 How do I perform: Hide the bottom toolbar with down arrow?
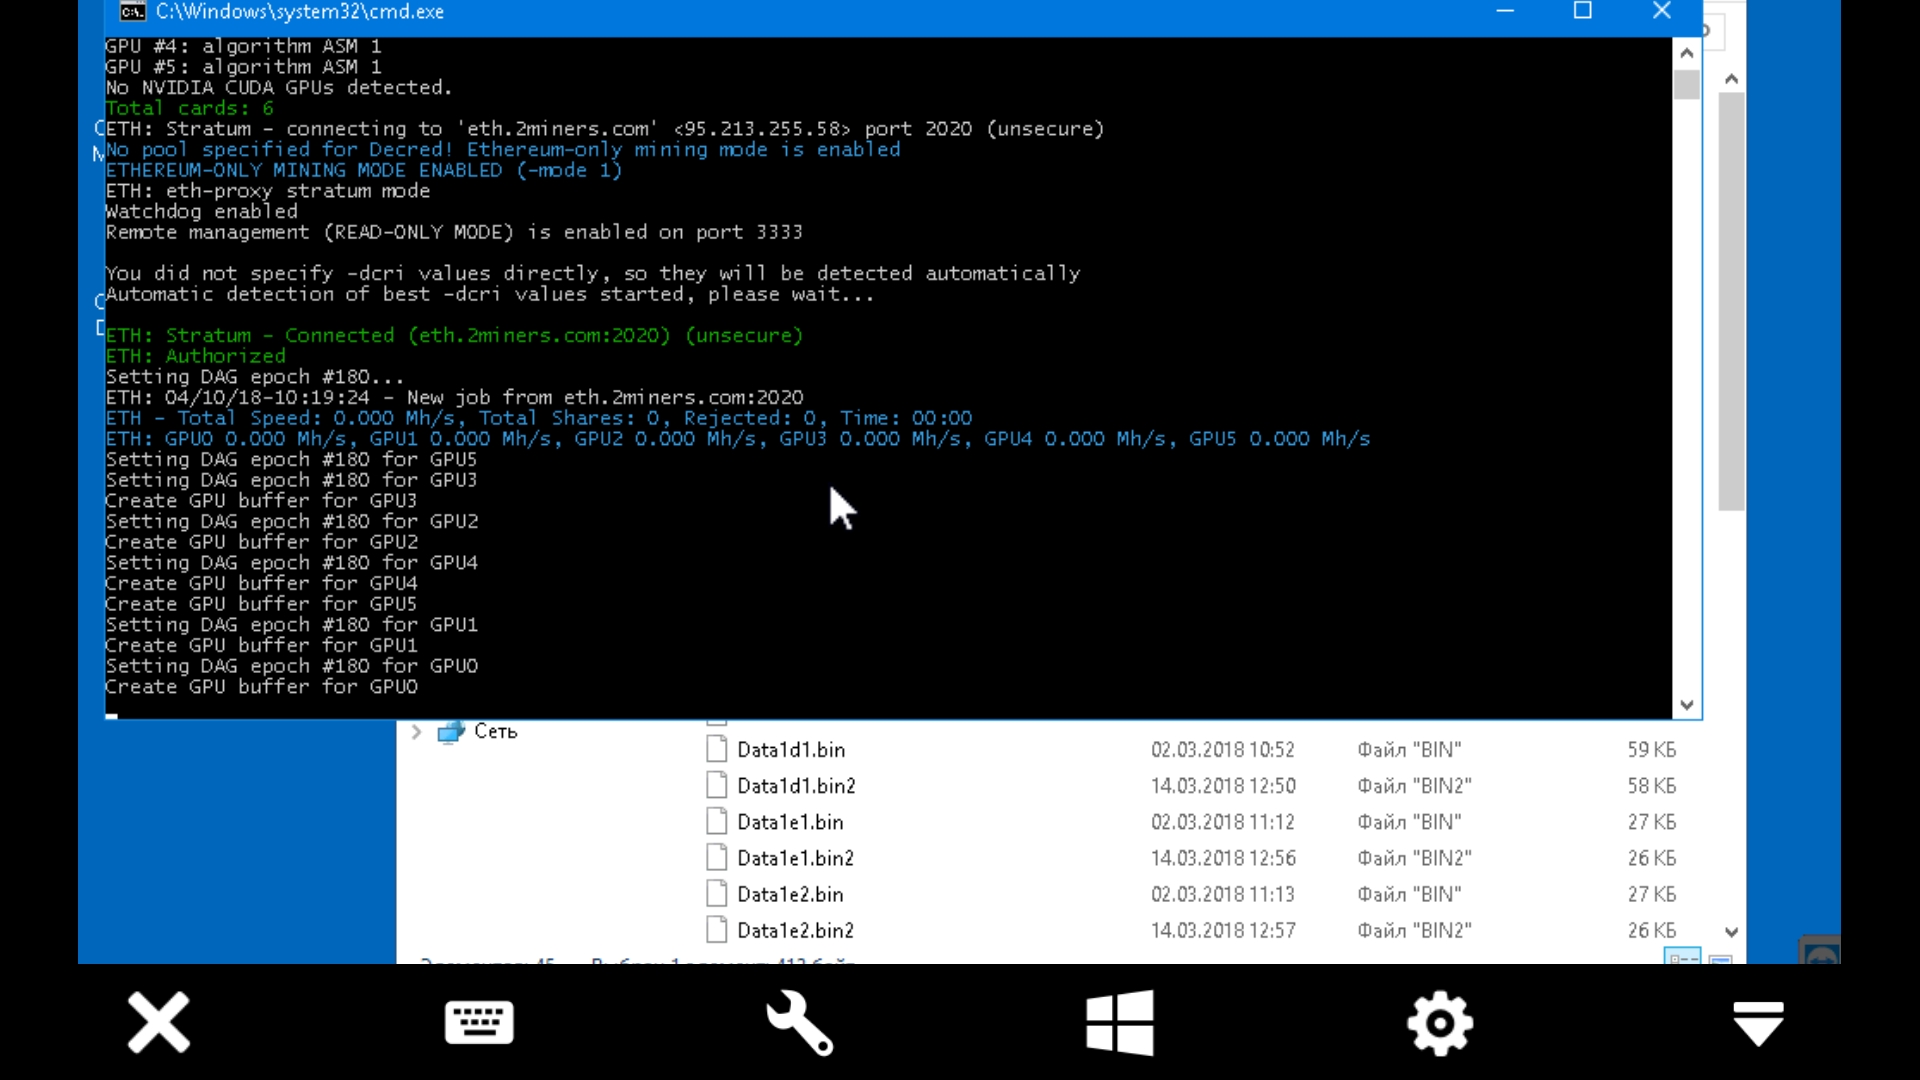pos(1758,1022)
